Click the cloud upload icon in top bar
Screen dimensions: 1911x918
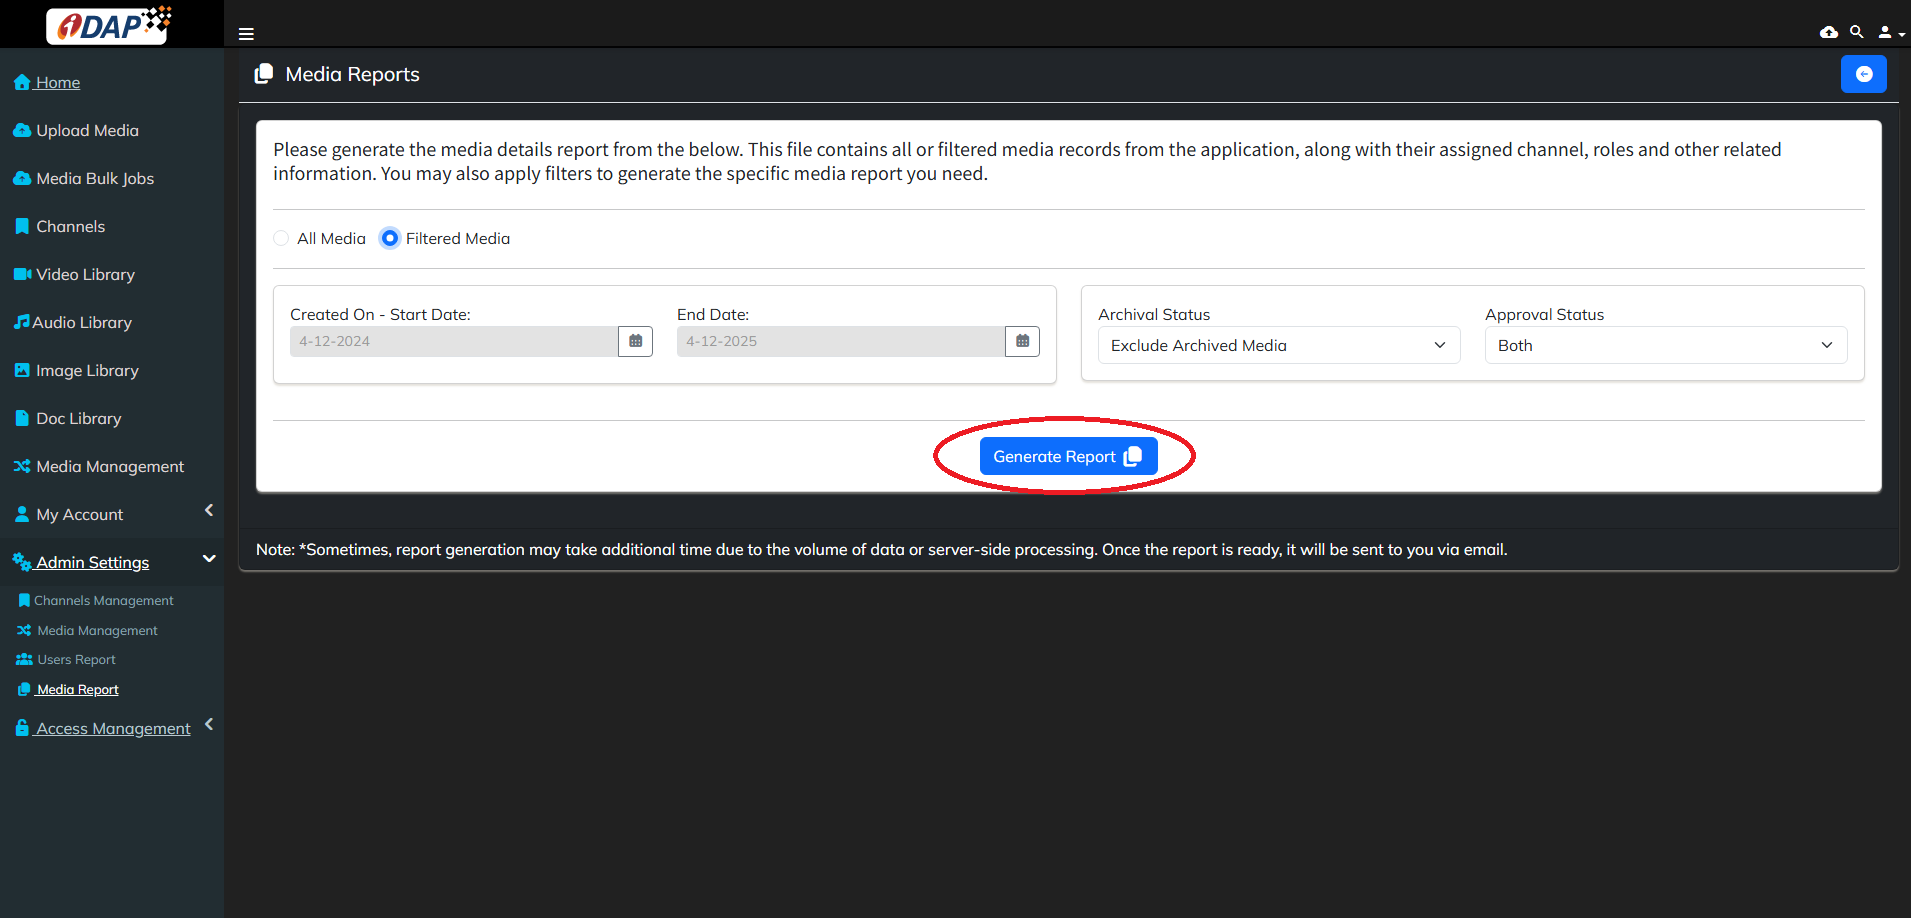[1828, 32]
